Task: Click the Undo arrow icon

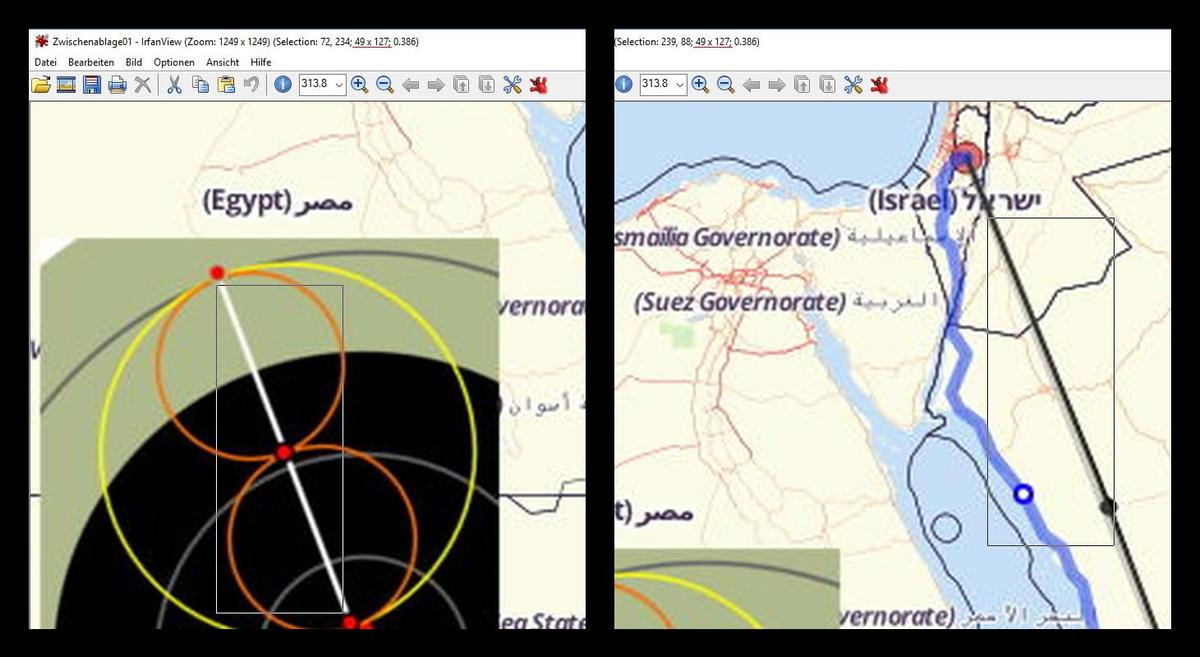Action: pos(251,85)
